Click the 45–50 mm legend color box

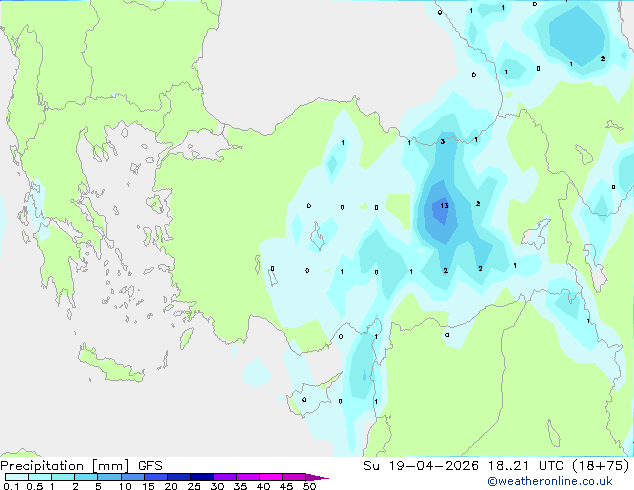(294, 477)
